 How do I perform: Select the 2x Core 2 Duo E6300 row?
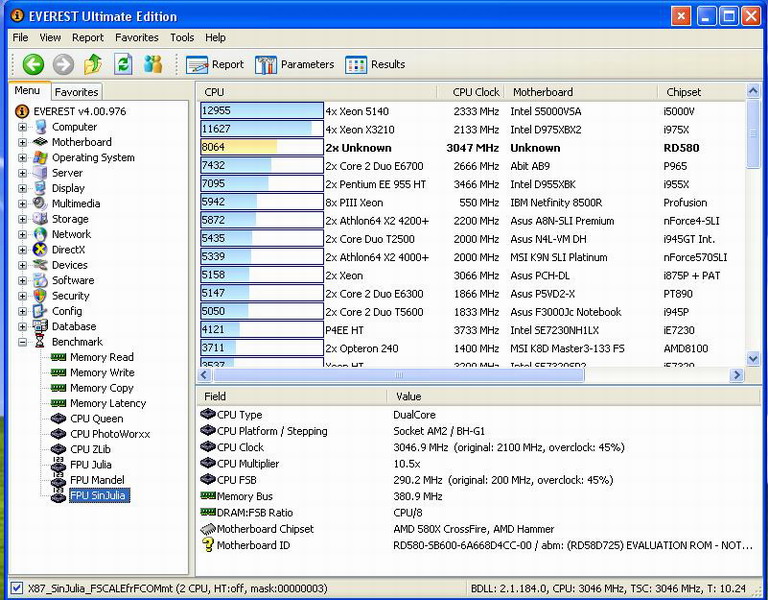pos(472,293)
